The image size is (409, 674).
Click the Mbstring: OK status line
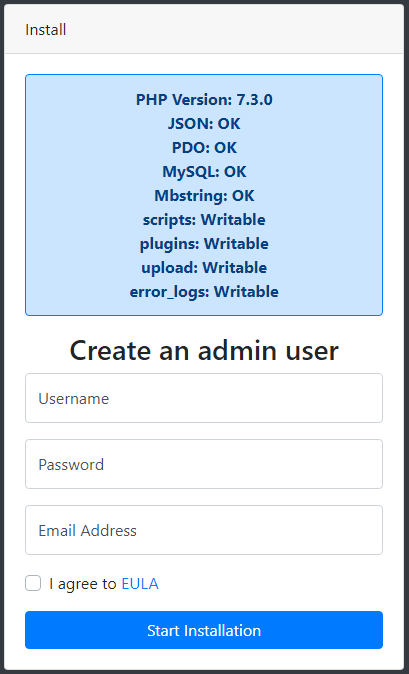[x=204, y=196]
